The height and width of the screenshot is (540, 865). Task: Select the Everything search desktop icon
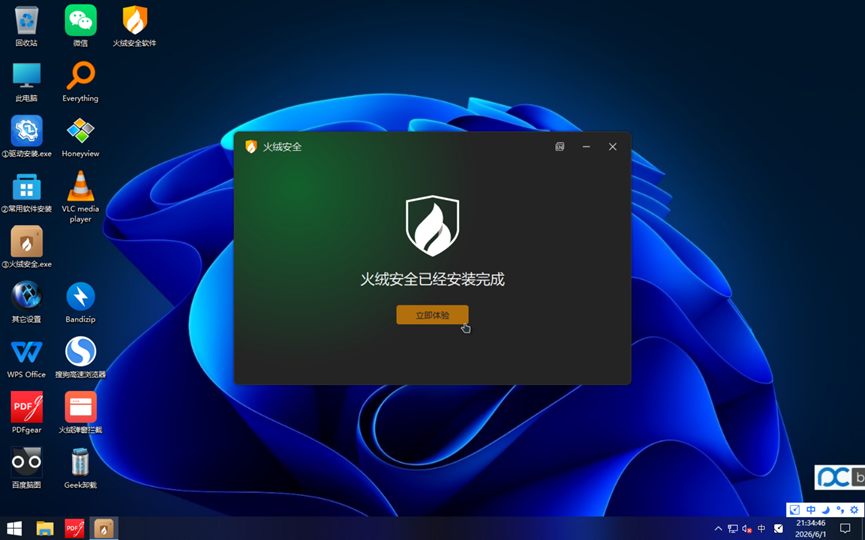click(x=81, y=82)
